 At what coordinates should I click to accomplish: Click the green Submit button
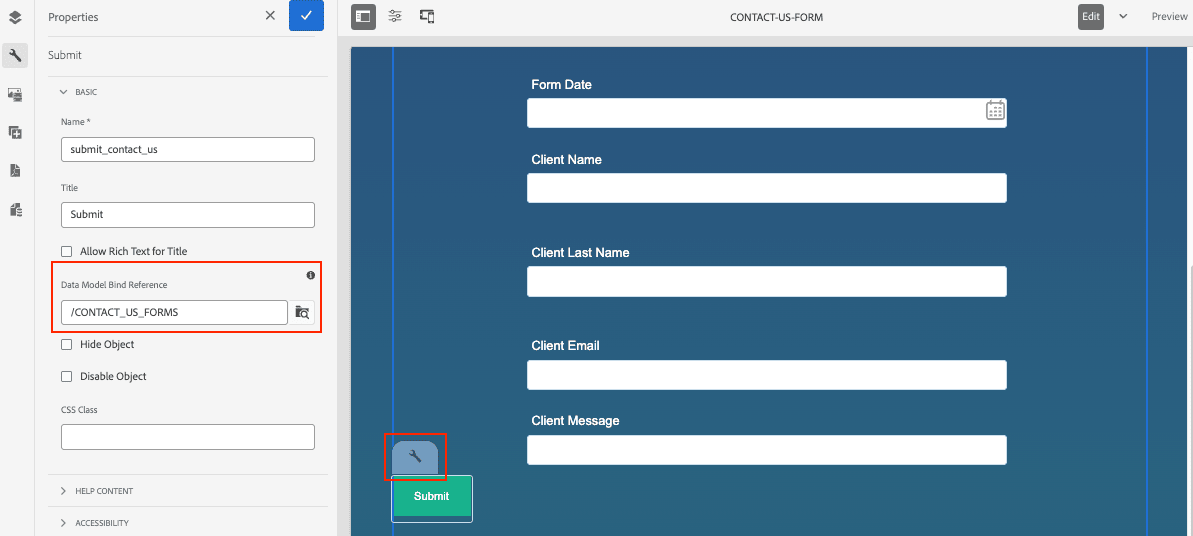[432, 496]
